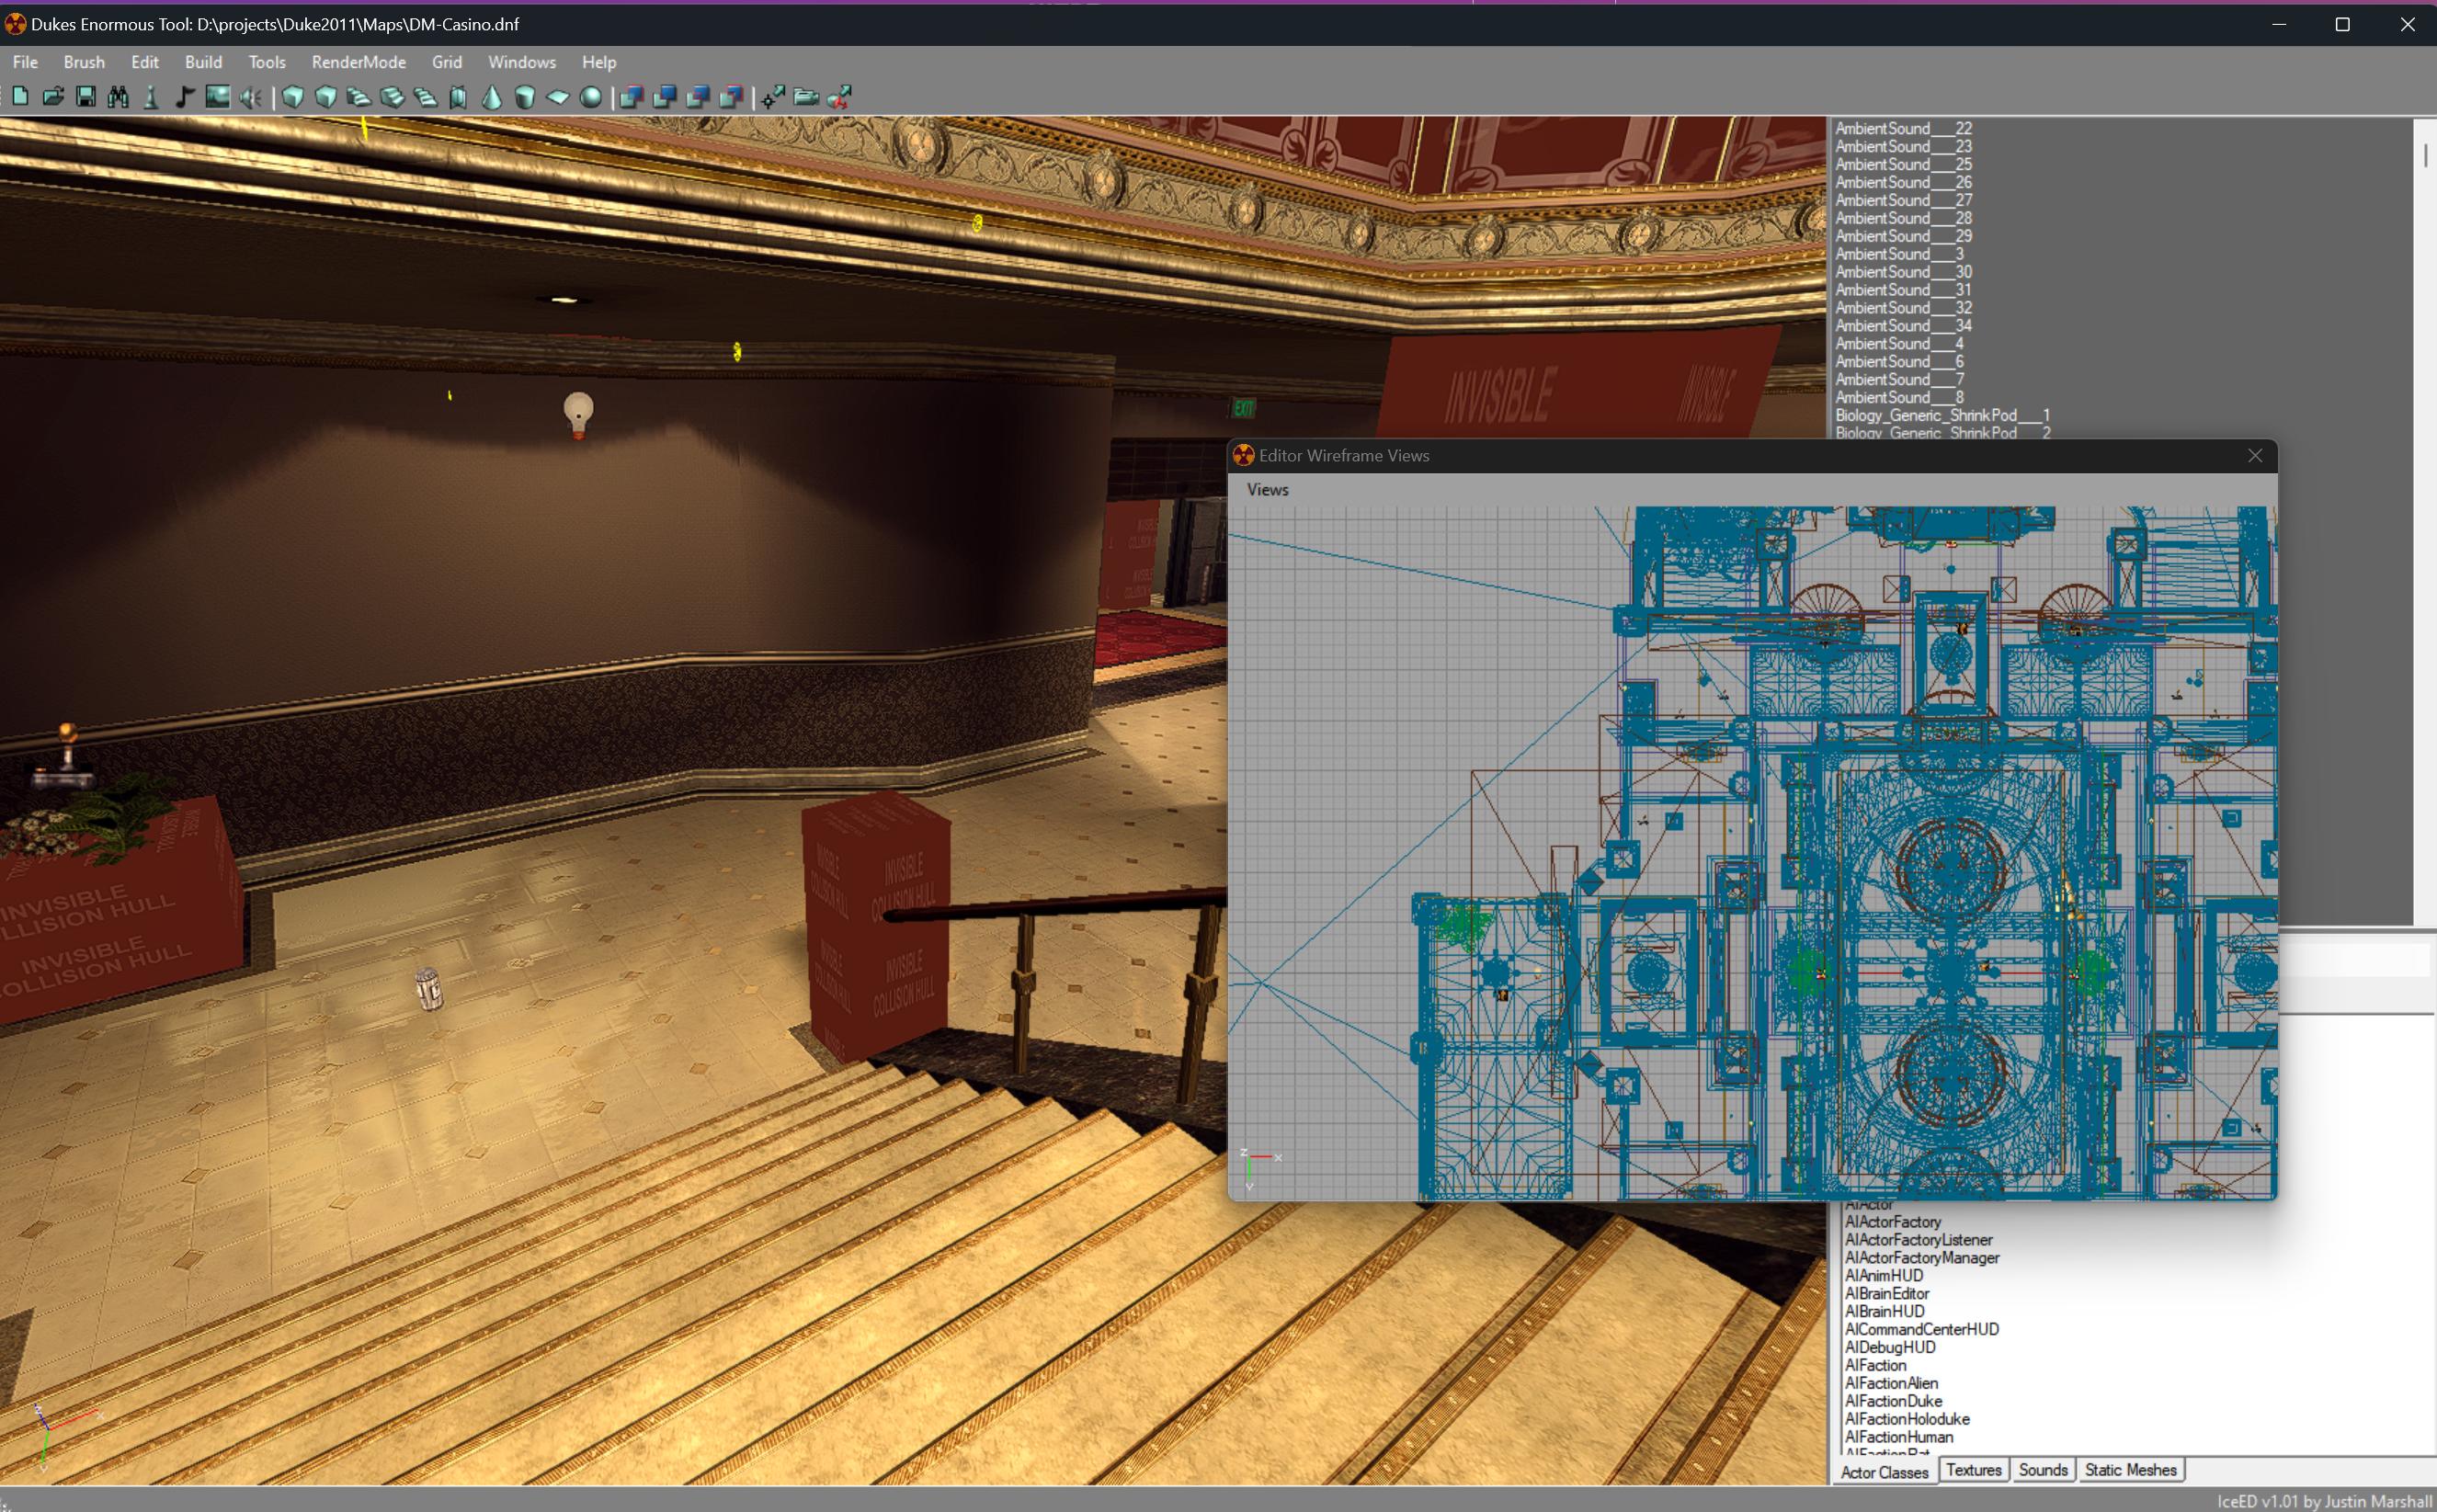Click the camera folder toolbar icon
This screenshot has height=1512, width=2437.
tap(806, 97)
